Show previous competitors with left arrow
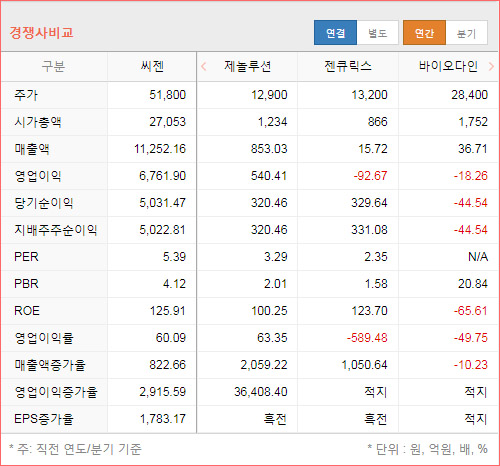The height and width of the screenshot is (466, 500). pos(204,67)
